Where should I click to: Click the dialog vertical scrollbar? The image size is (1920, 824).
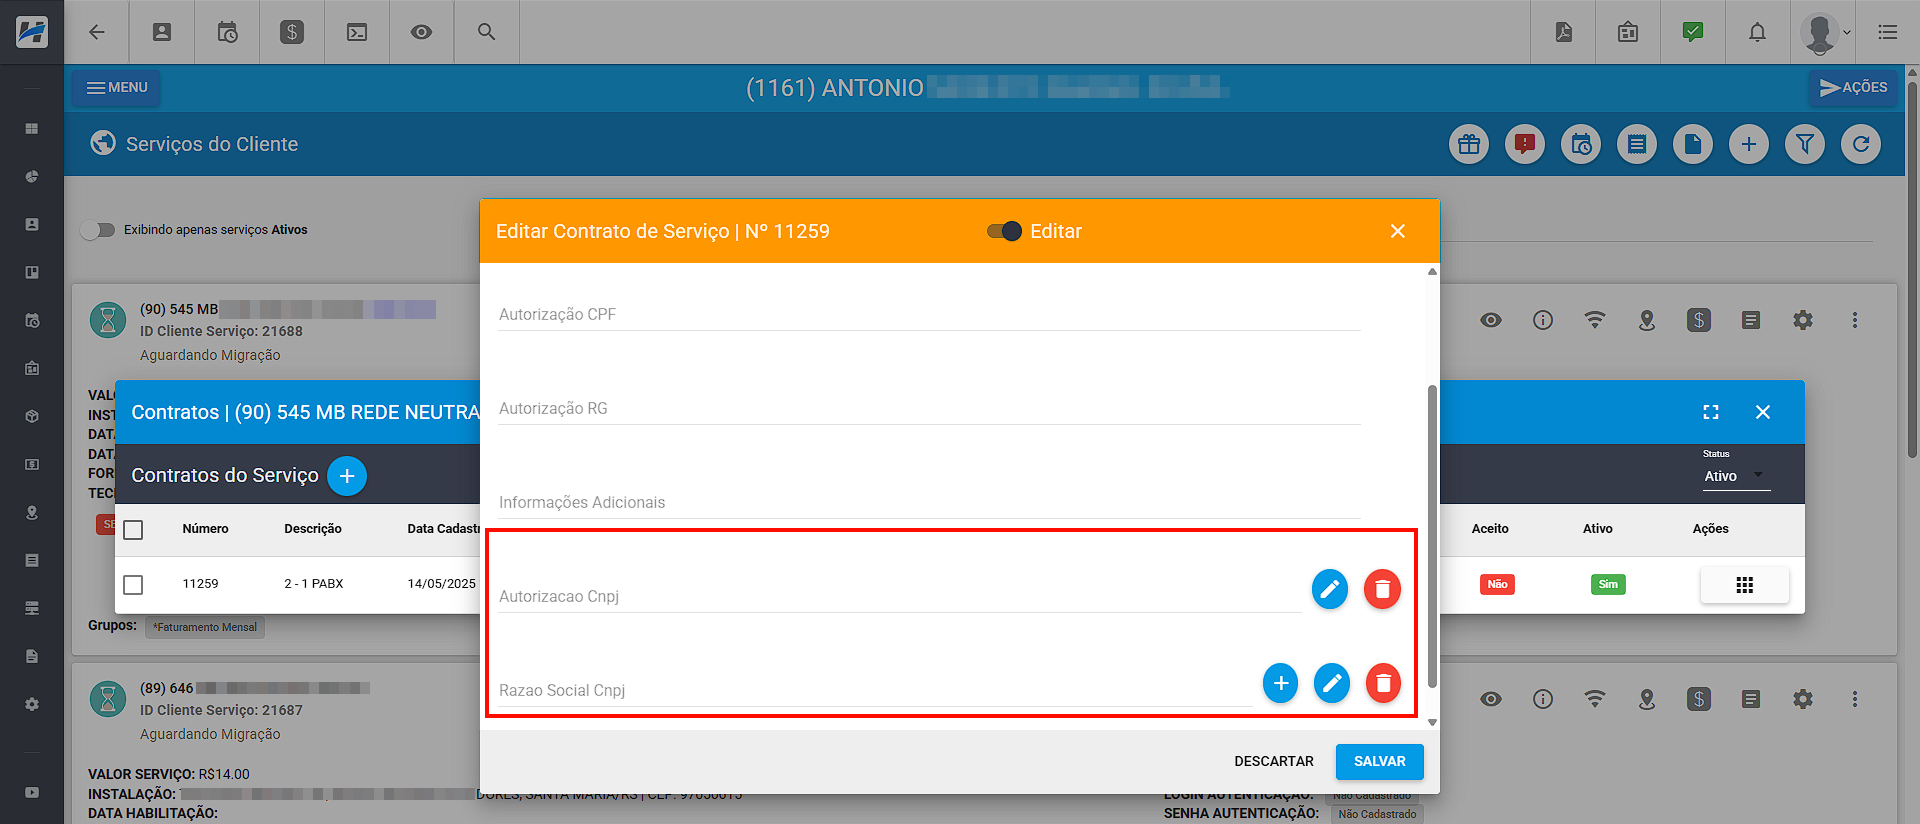tap(1432, 536)
